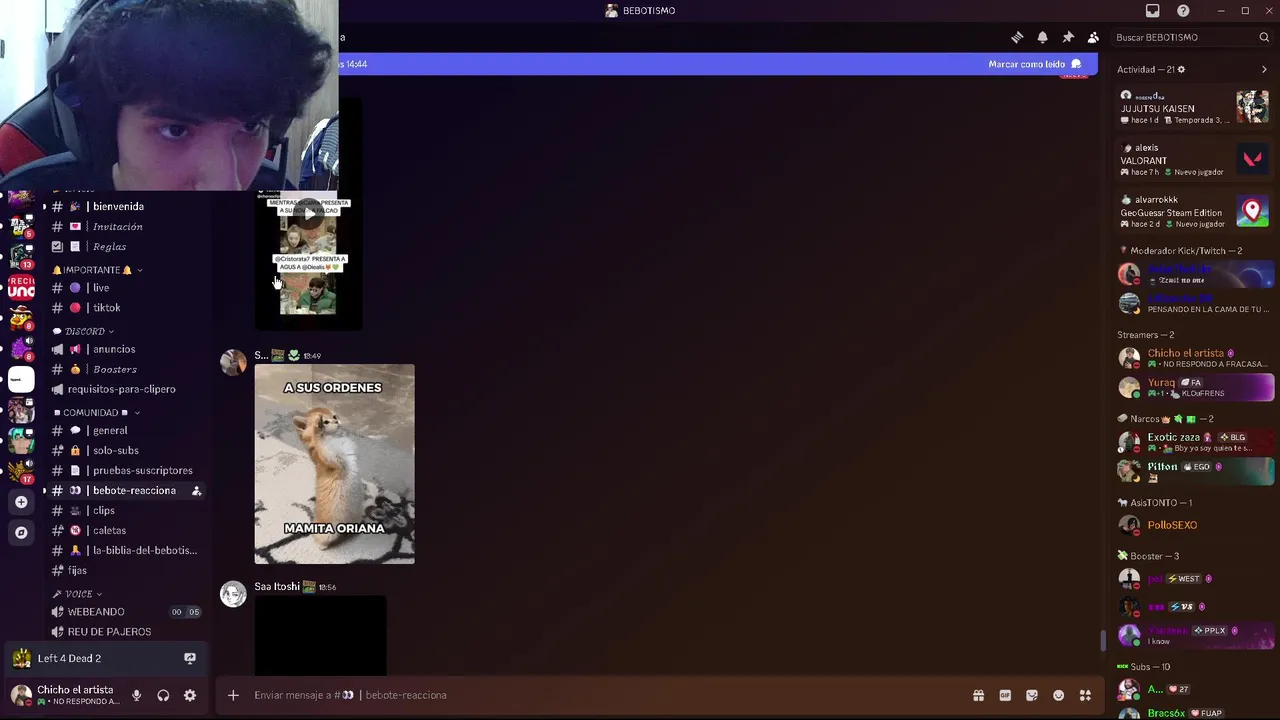
Task: Click the Add a Server plus icon
Action: click(21, 502)
